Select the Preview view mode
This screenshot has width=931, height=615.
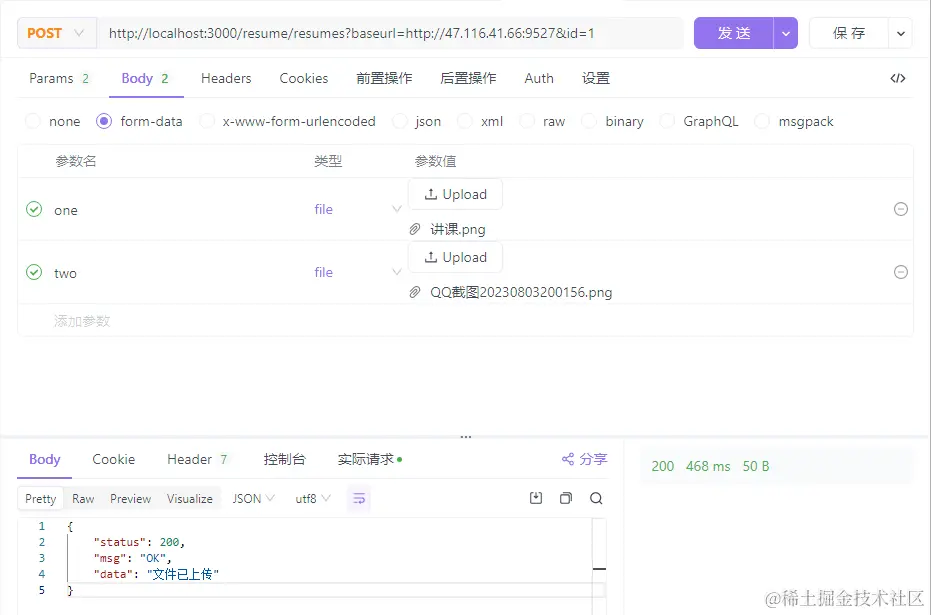131,499
